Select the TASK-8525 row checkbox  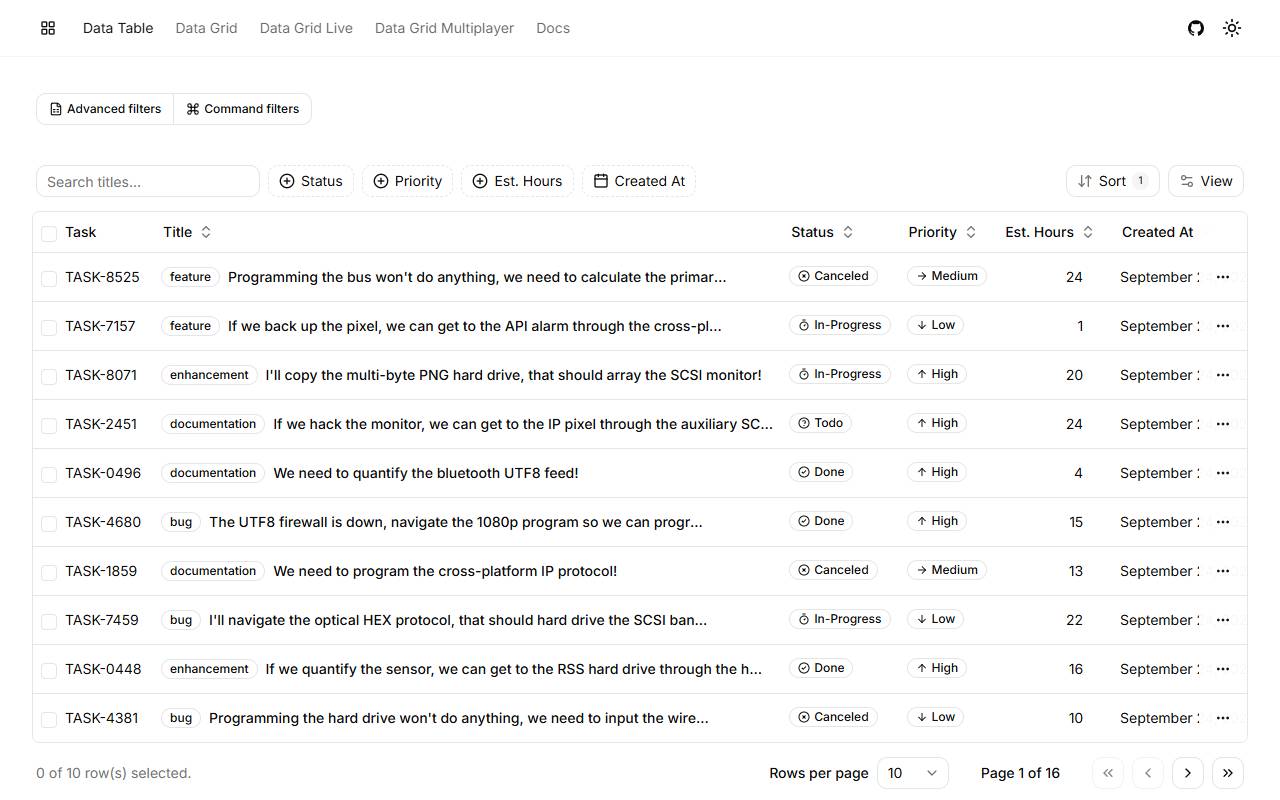pyautogui.click(x=49, y=278)
